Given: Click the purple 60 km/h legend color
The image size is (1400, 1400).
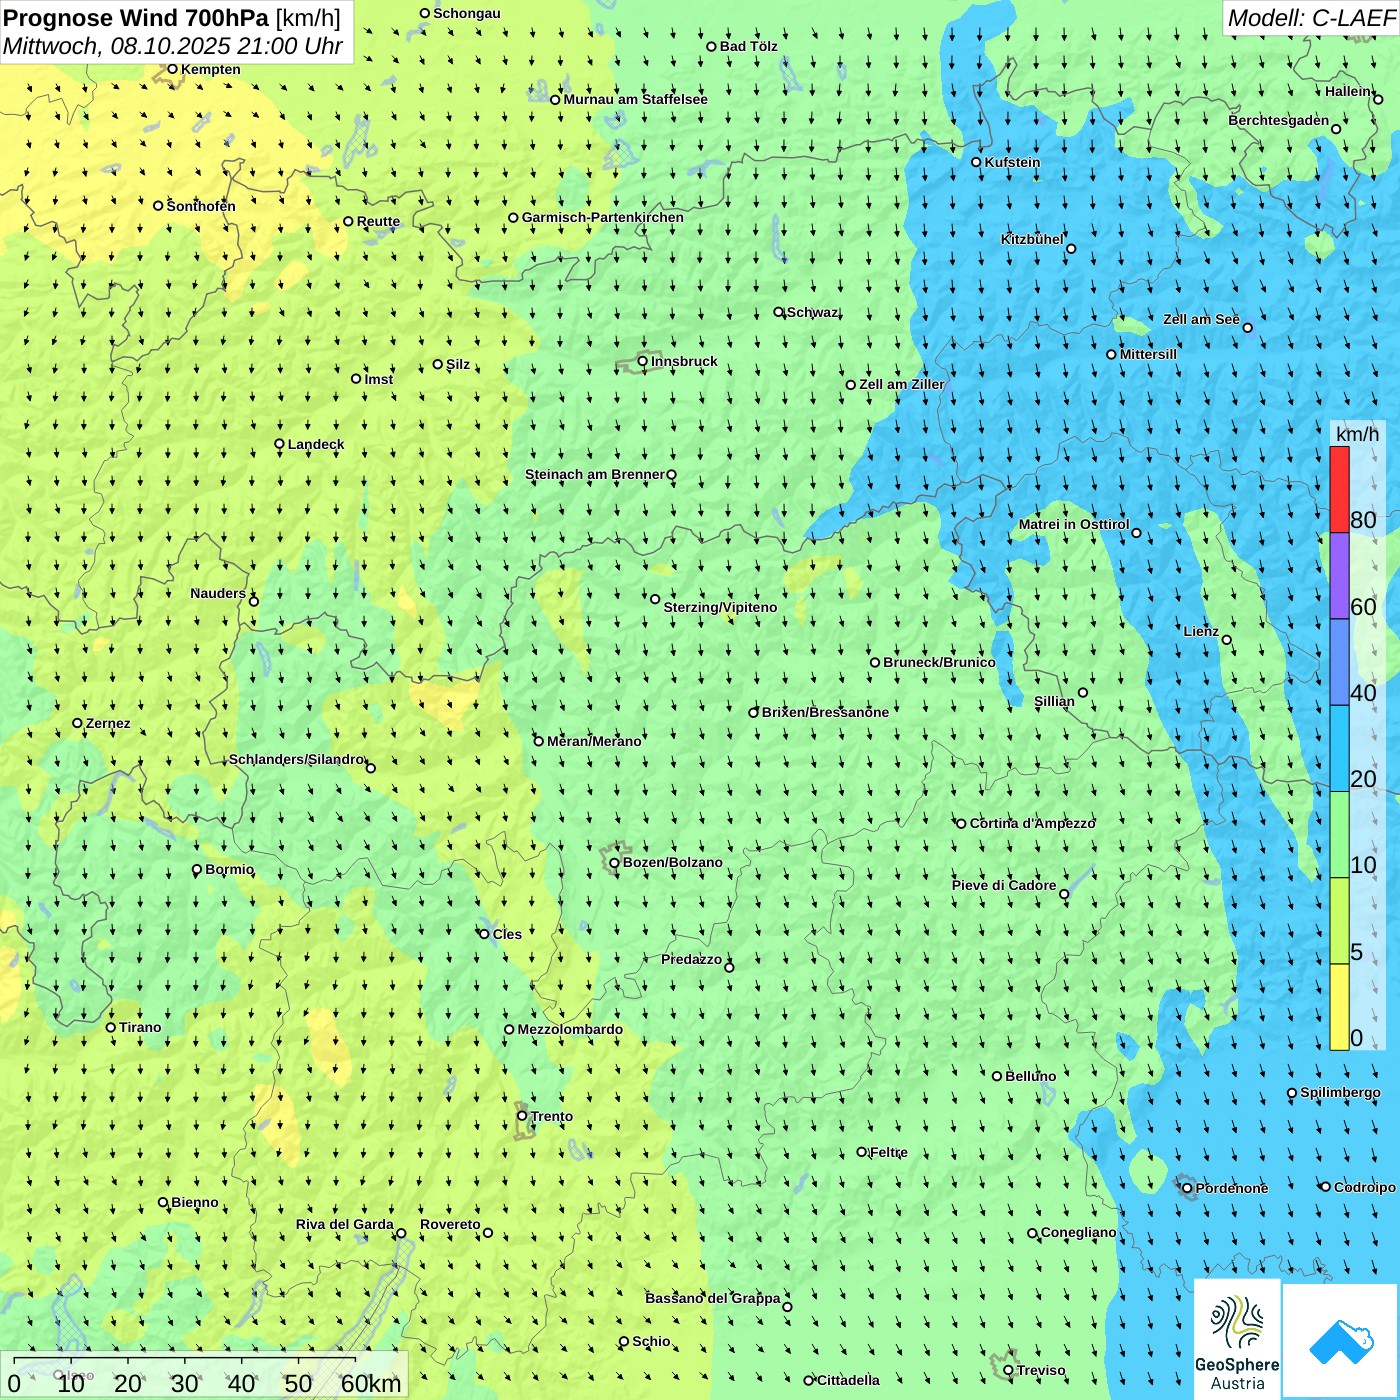Looking at the screenshot, I should click(1339, 576).
